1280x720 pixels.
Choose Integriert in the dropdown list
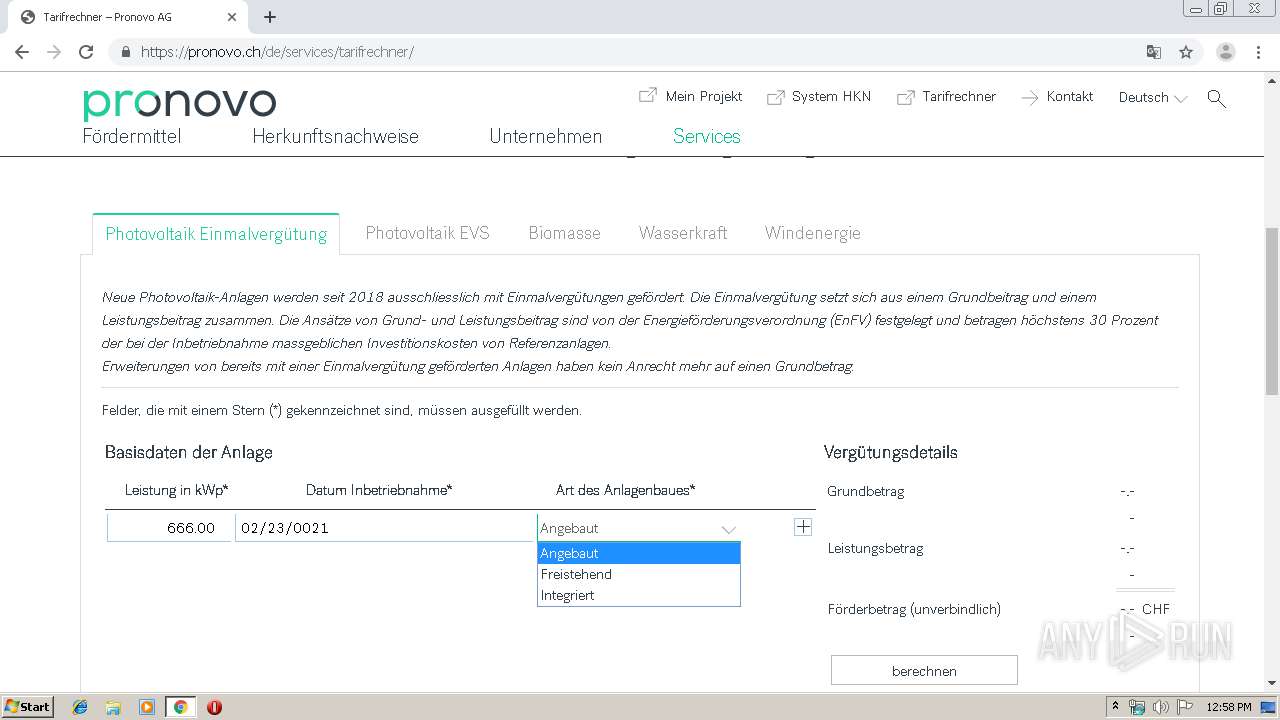(638, 595)
